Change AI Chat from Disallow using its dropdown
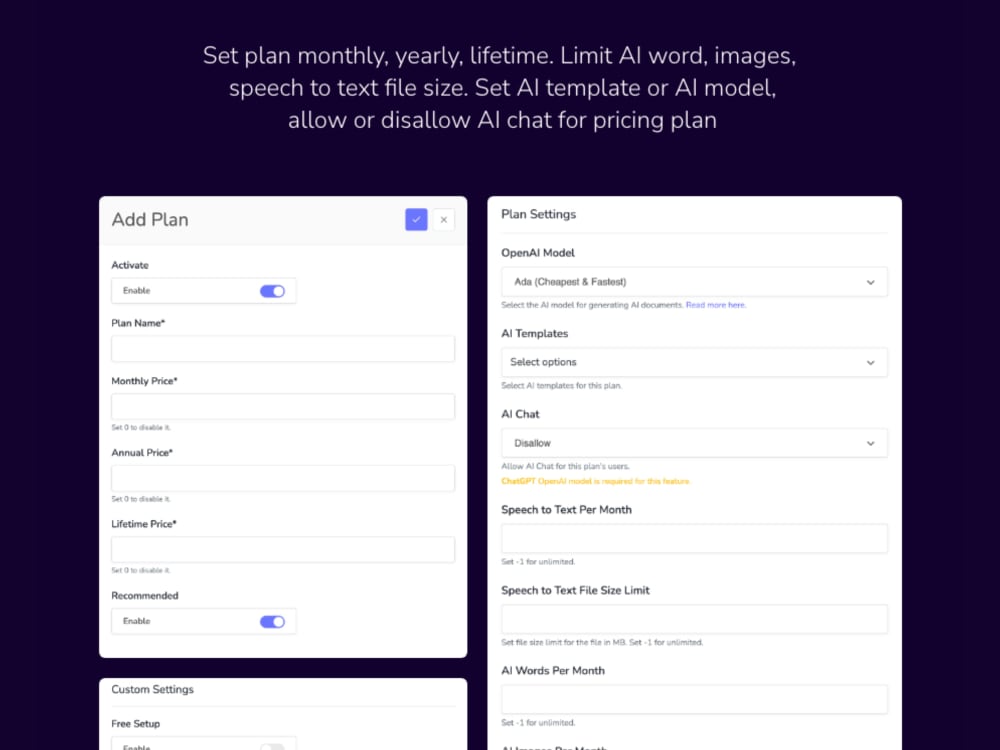 pyautogui.click(x=694, y=442)
